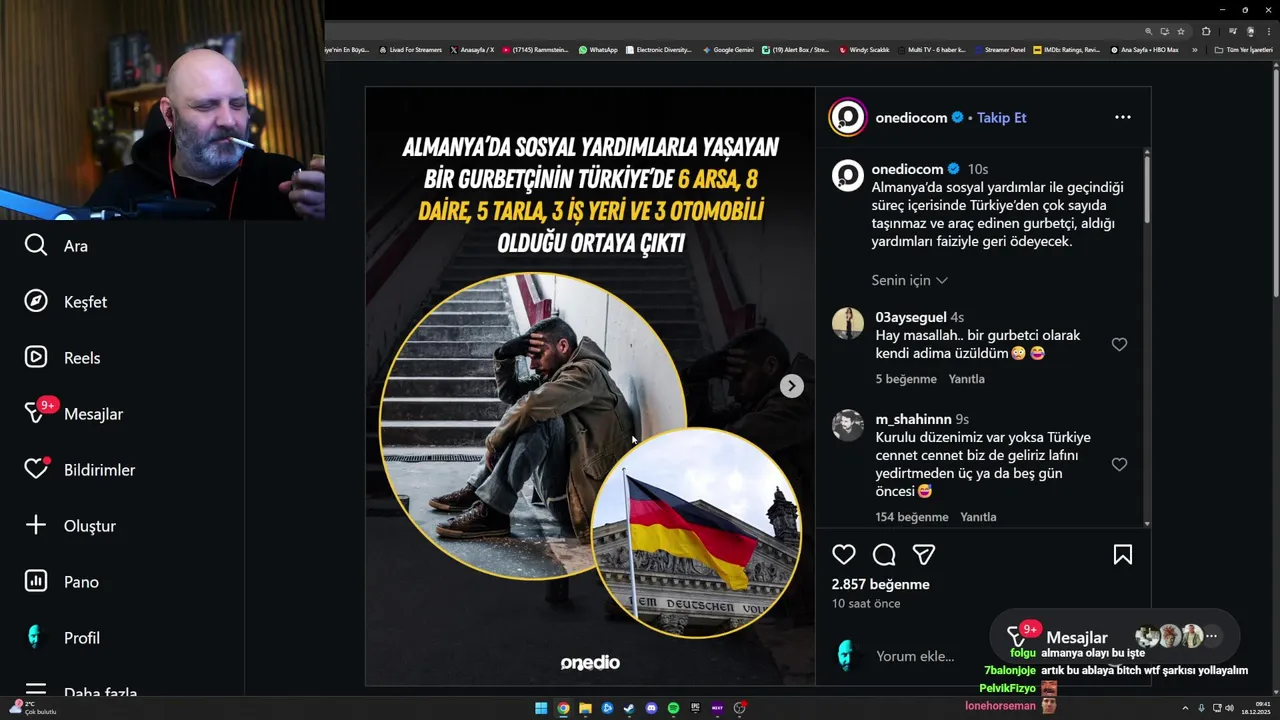Viewport: 1280px width, 720px height.
Task: Open onediocom avatar in post header
Action: (847, 117)
